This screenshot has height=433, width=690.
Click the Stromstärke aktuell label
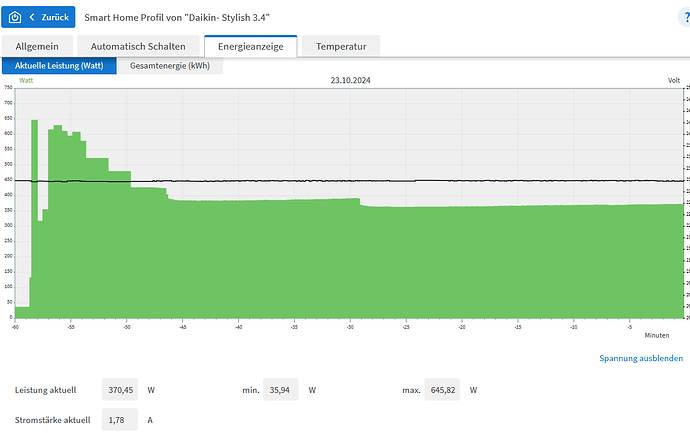click(x=52, y=420)
